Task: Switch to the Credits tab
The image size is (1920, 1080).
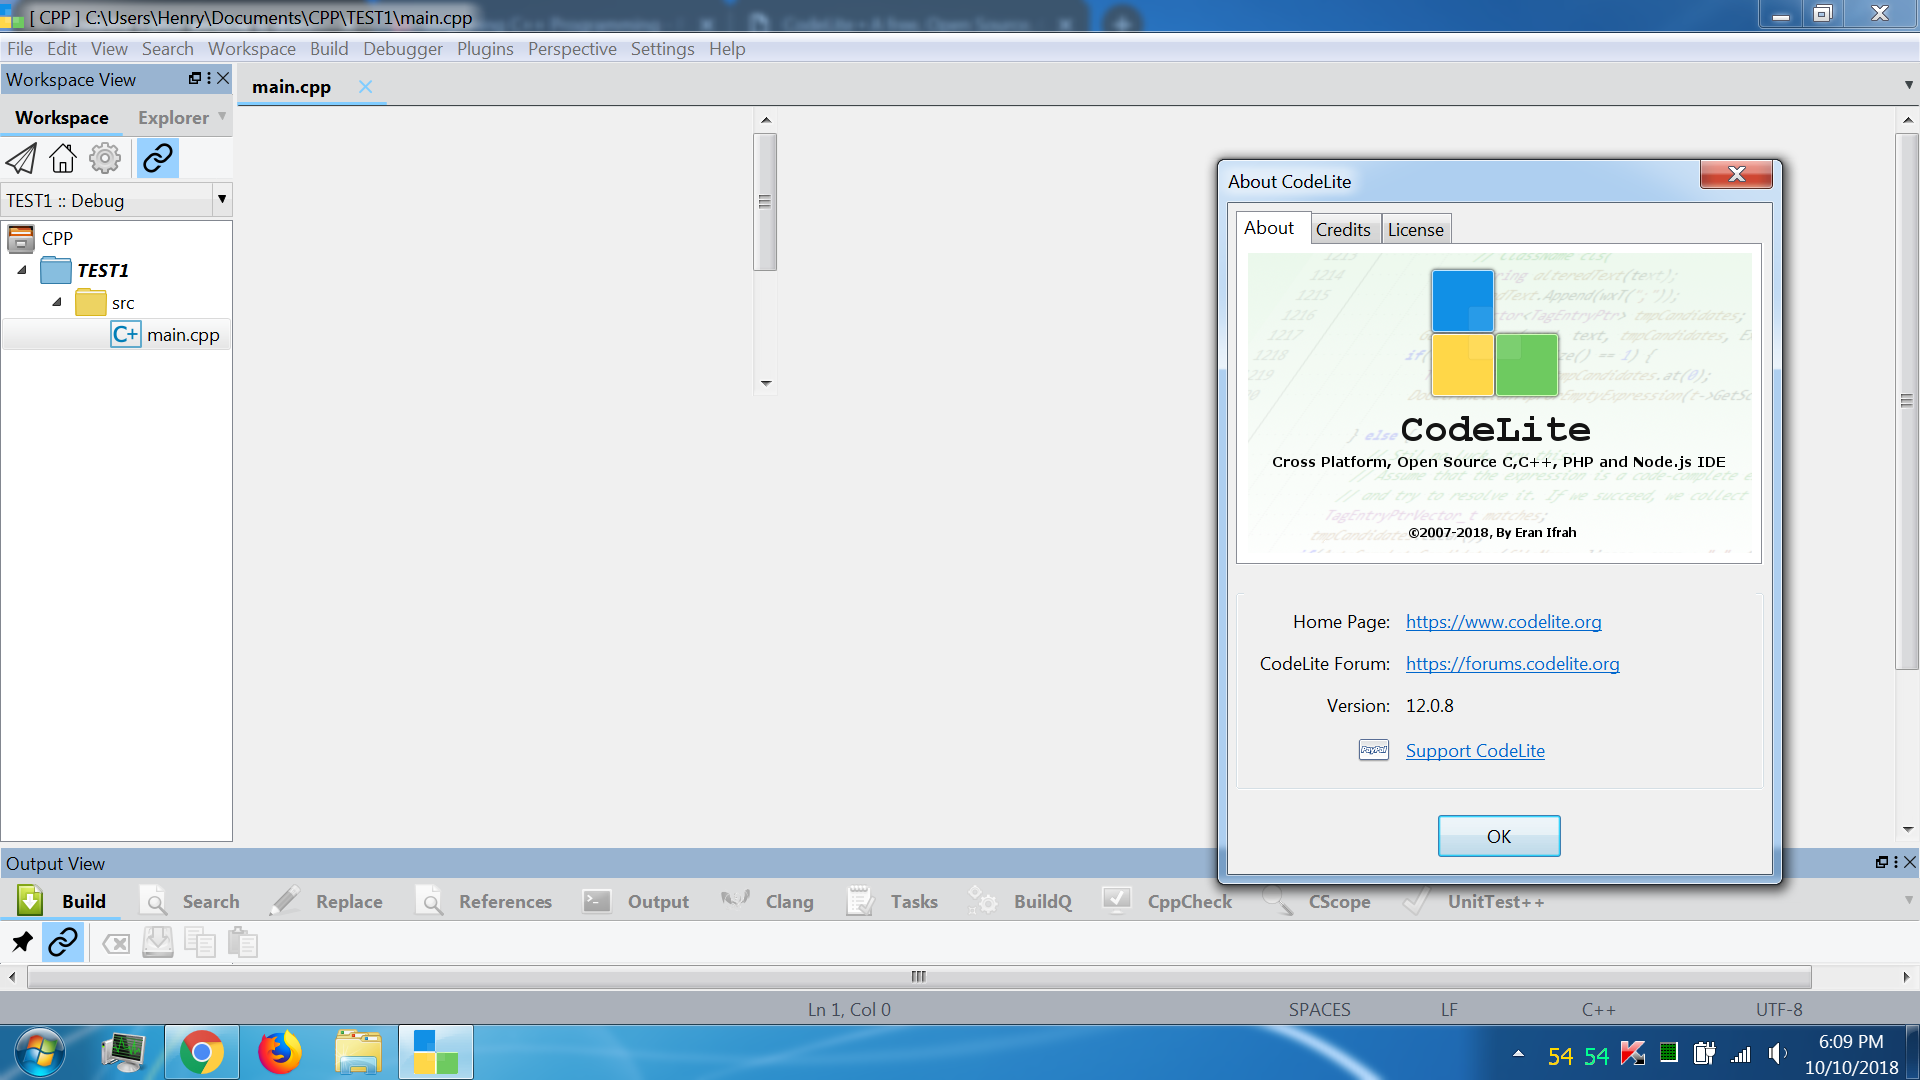Action: click(1343, 228)
